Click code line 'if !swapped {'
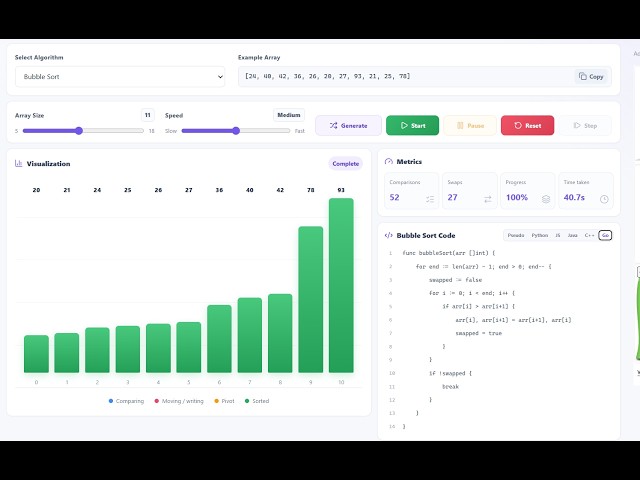The image size is (640, 480). [x=450, y=373]
